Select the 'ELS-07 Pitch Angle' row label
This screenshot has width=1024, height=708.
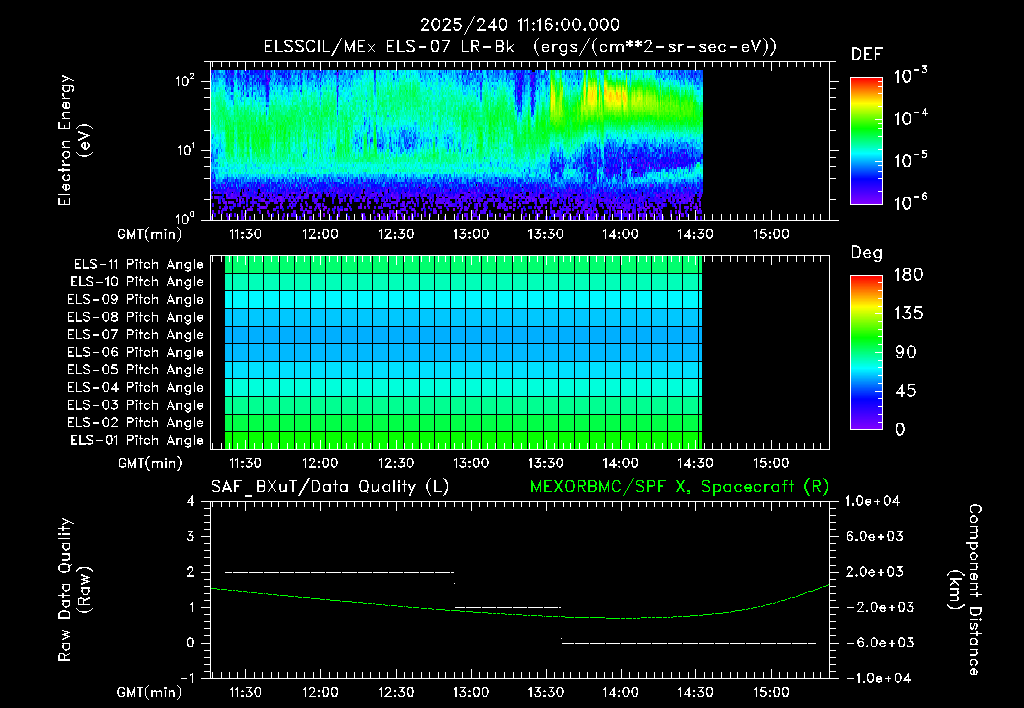[135, 334]
